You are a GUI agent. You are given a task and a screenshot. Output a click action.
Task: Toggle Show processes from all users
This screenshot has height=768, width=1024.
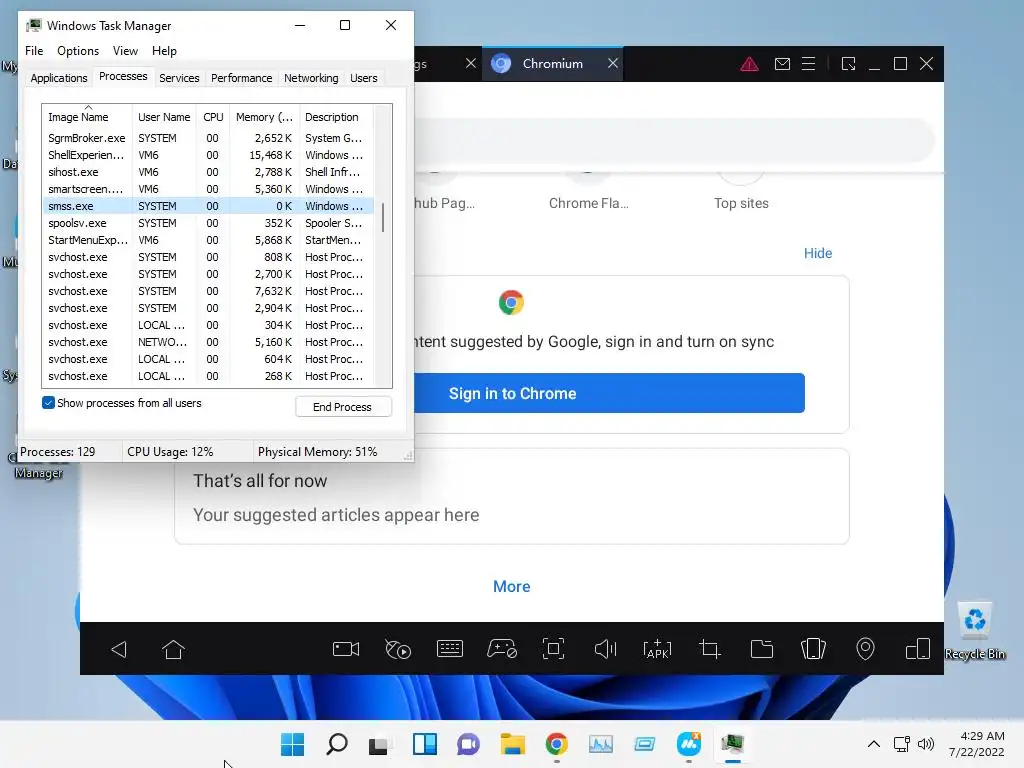pyautogui.click(x=48, y=403)
